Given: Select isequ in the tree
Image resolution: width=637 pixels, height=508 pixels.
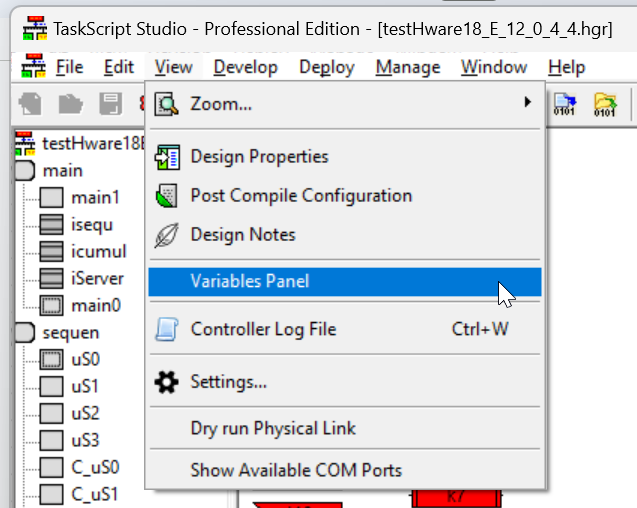Looking at the screenshot, I should (x=92, y=225).
